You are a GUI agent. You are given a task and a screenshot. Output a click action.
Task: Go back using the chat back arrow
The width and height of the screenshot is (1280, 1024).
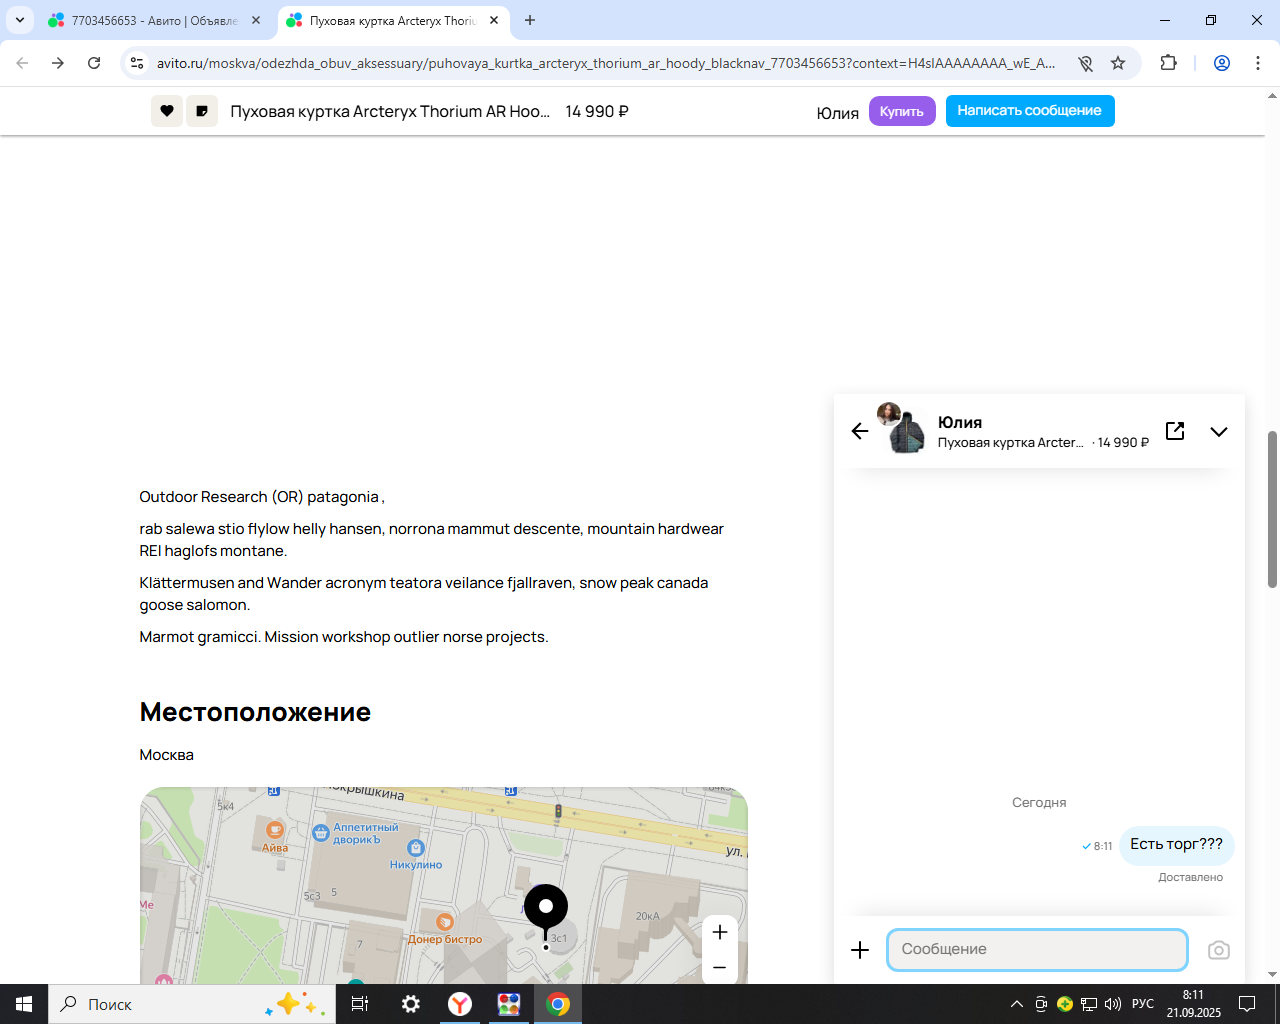pos(860,431)
